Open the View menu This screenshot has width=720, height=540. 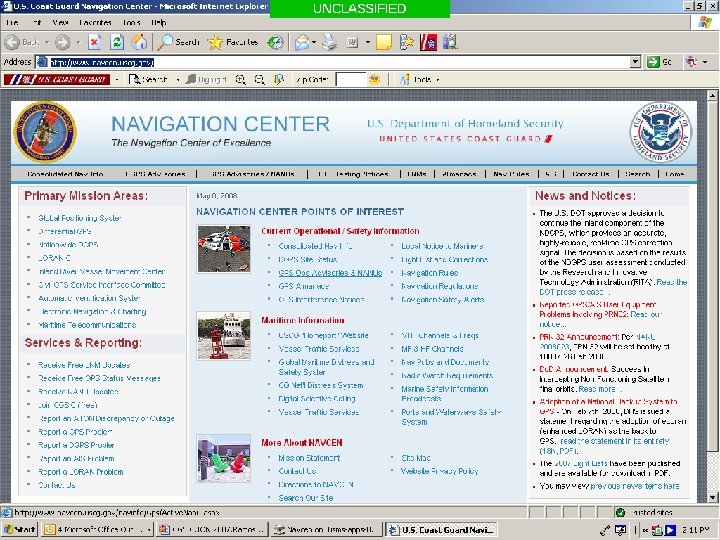pyautogui.click(x=61, y=22)
